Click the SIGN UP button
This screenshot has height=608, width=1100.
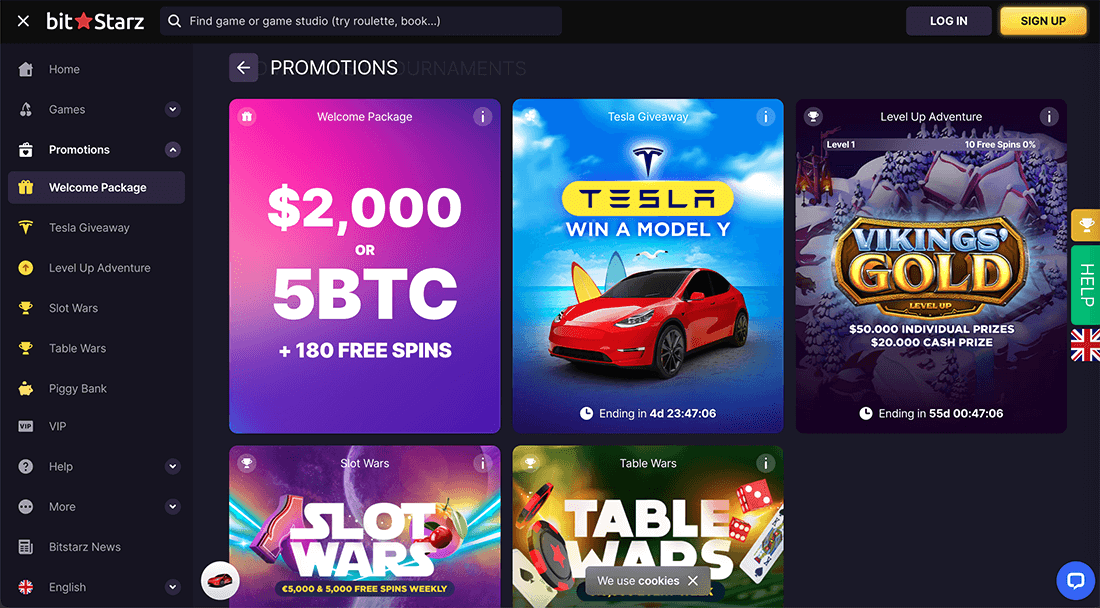click(1043, 20)
